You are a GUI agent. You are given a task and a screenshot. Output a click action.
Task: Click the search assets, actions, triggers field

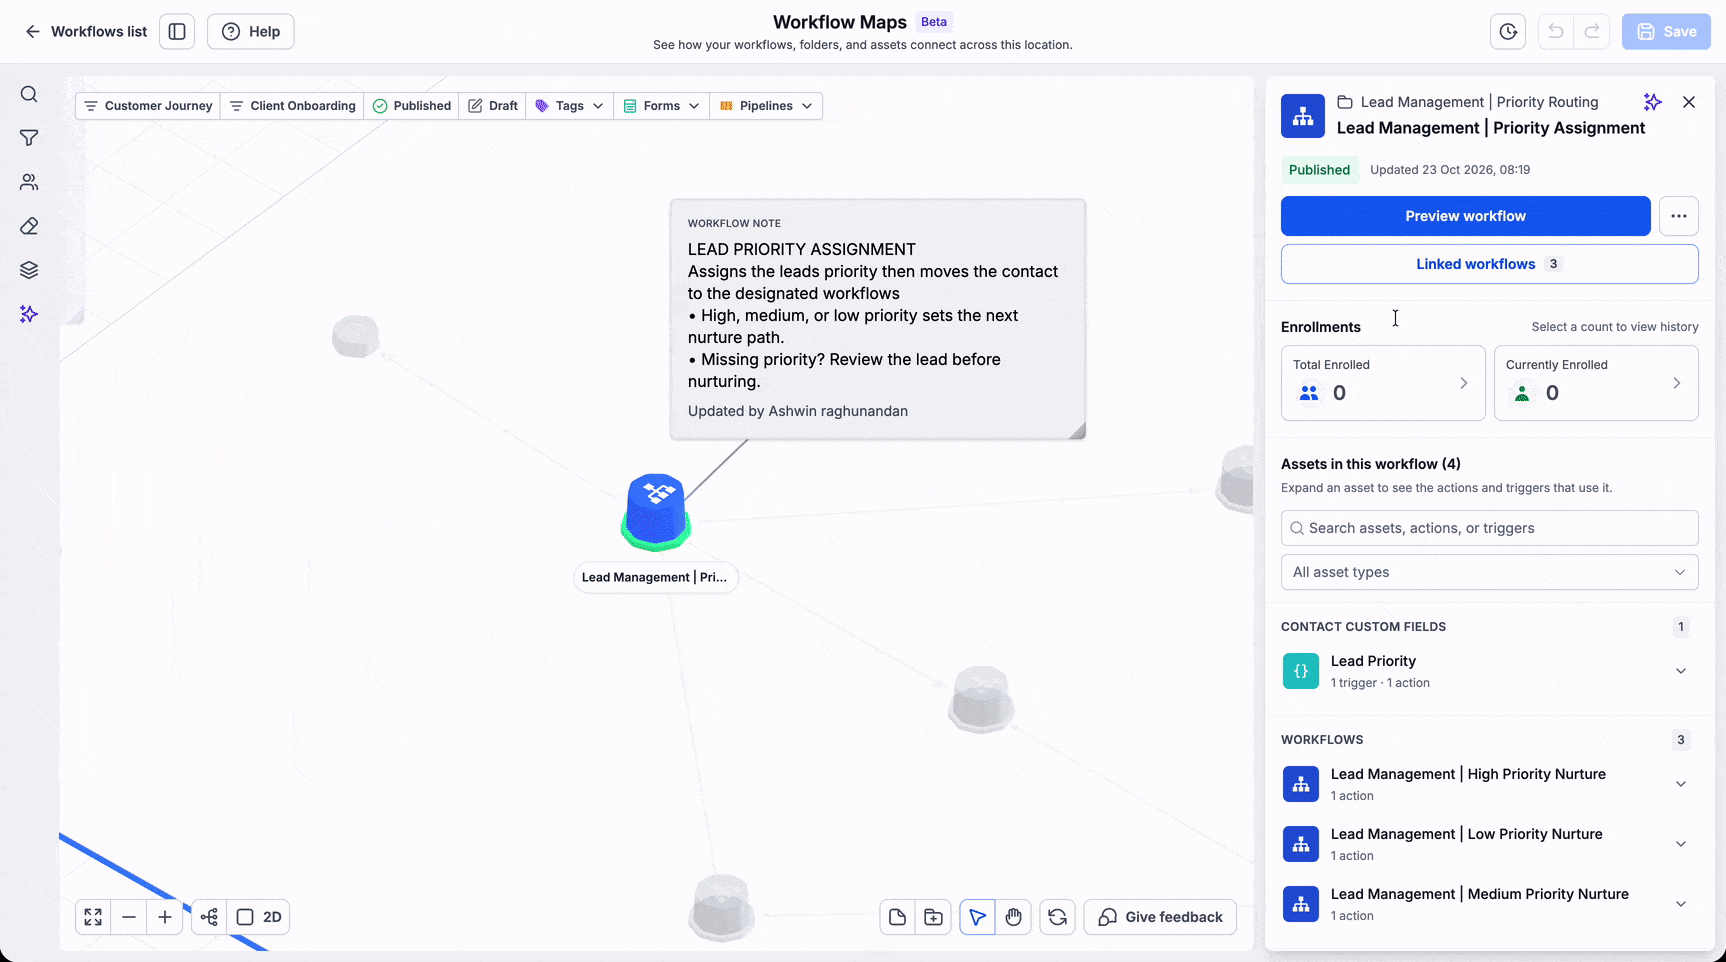(x=1490, y=528)
